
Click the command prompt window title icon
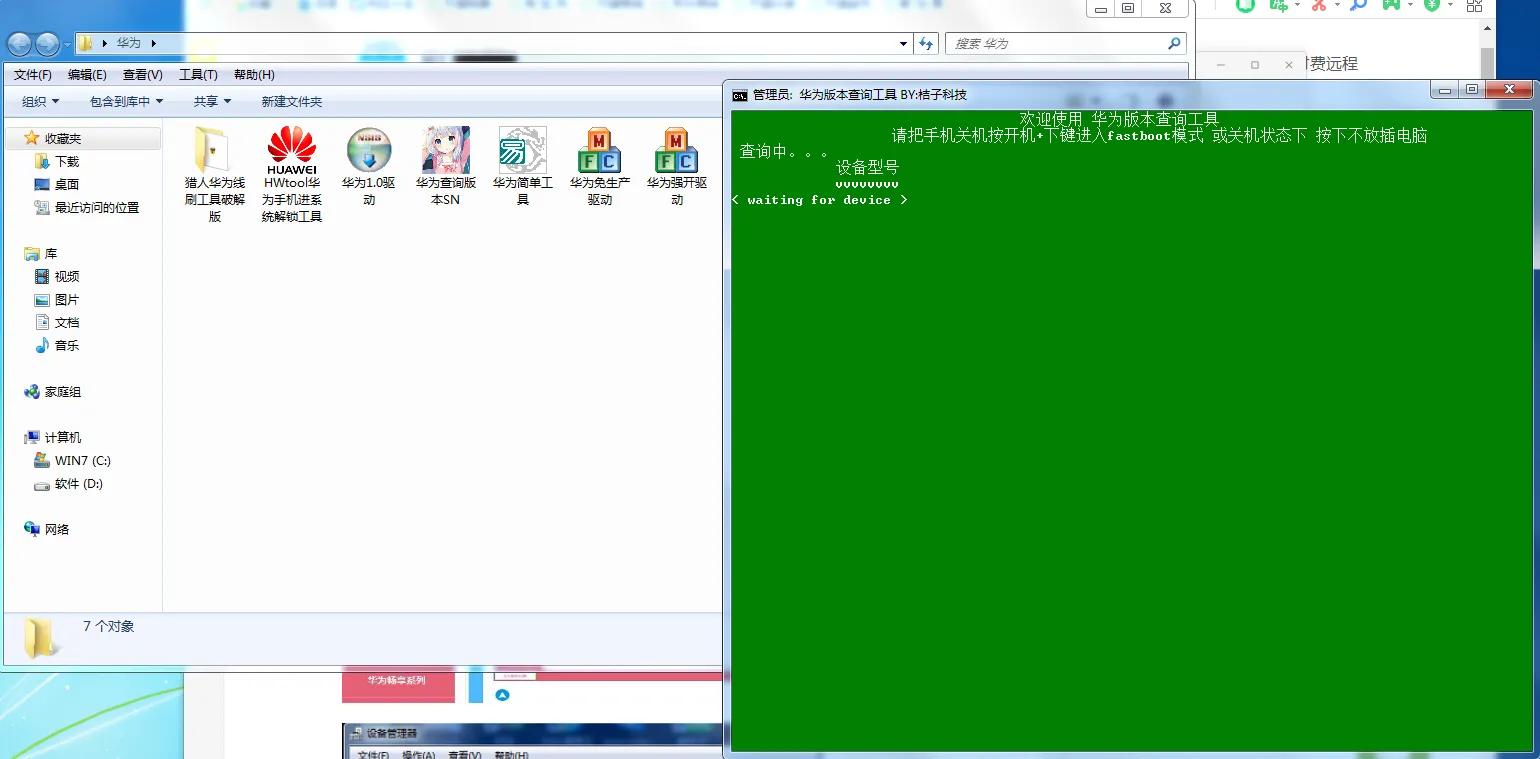tap(739, 95)
